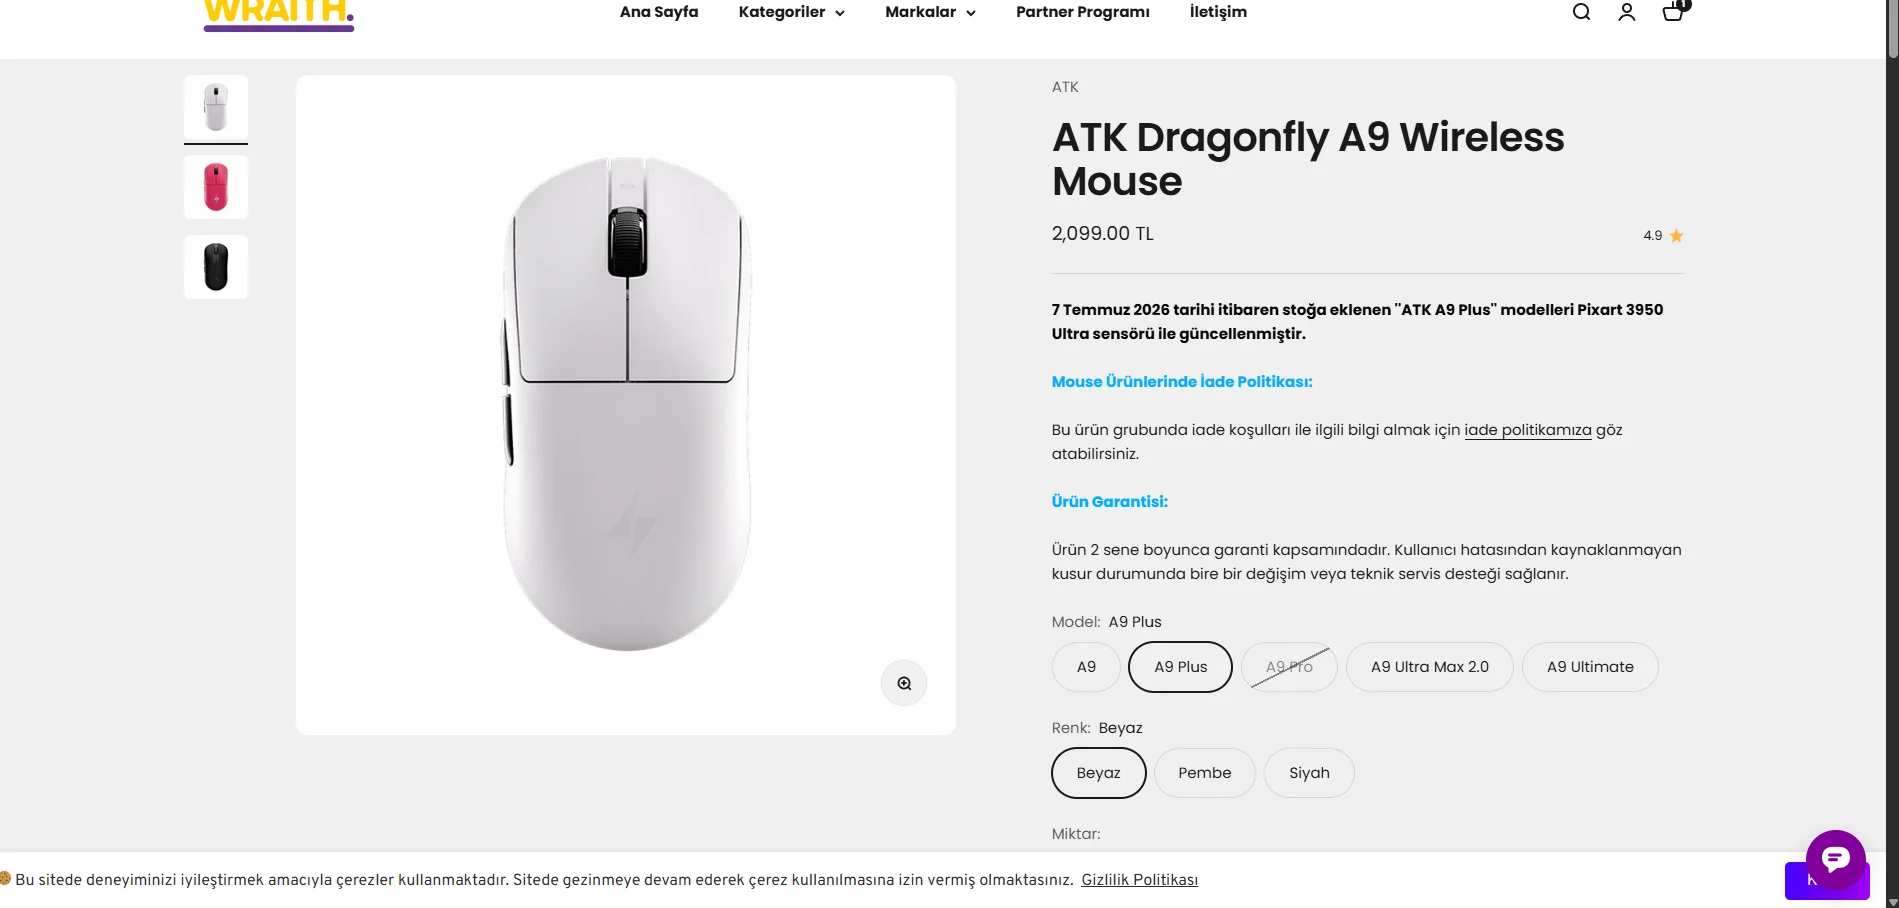1899x908 pixels.
Task: Select the A9 model option
Action: click(x=1086, y=667)
